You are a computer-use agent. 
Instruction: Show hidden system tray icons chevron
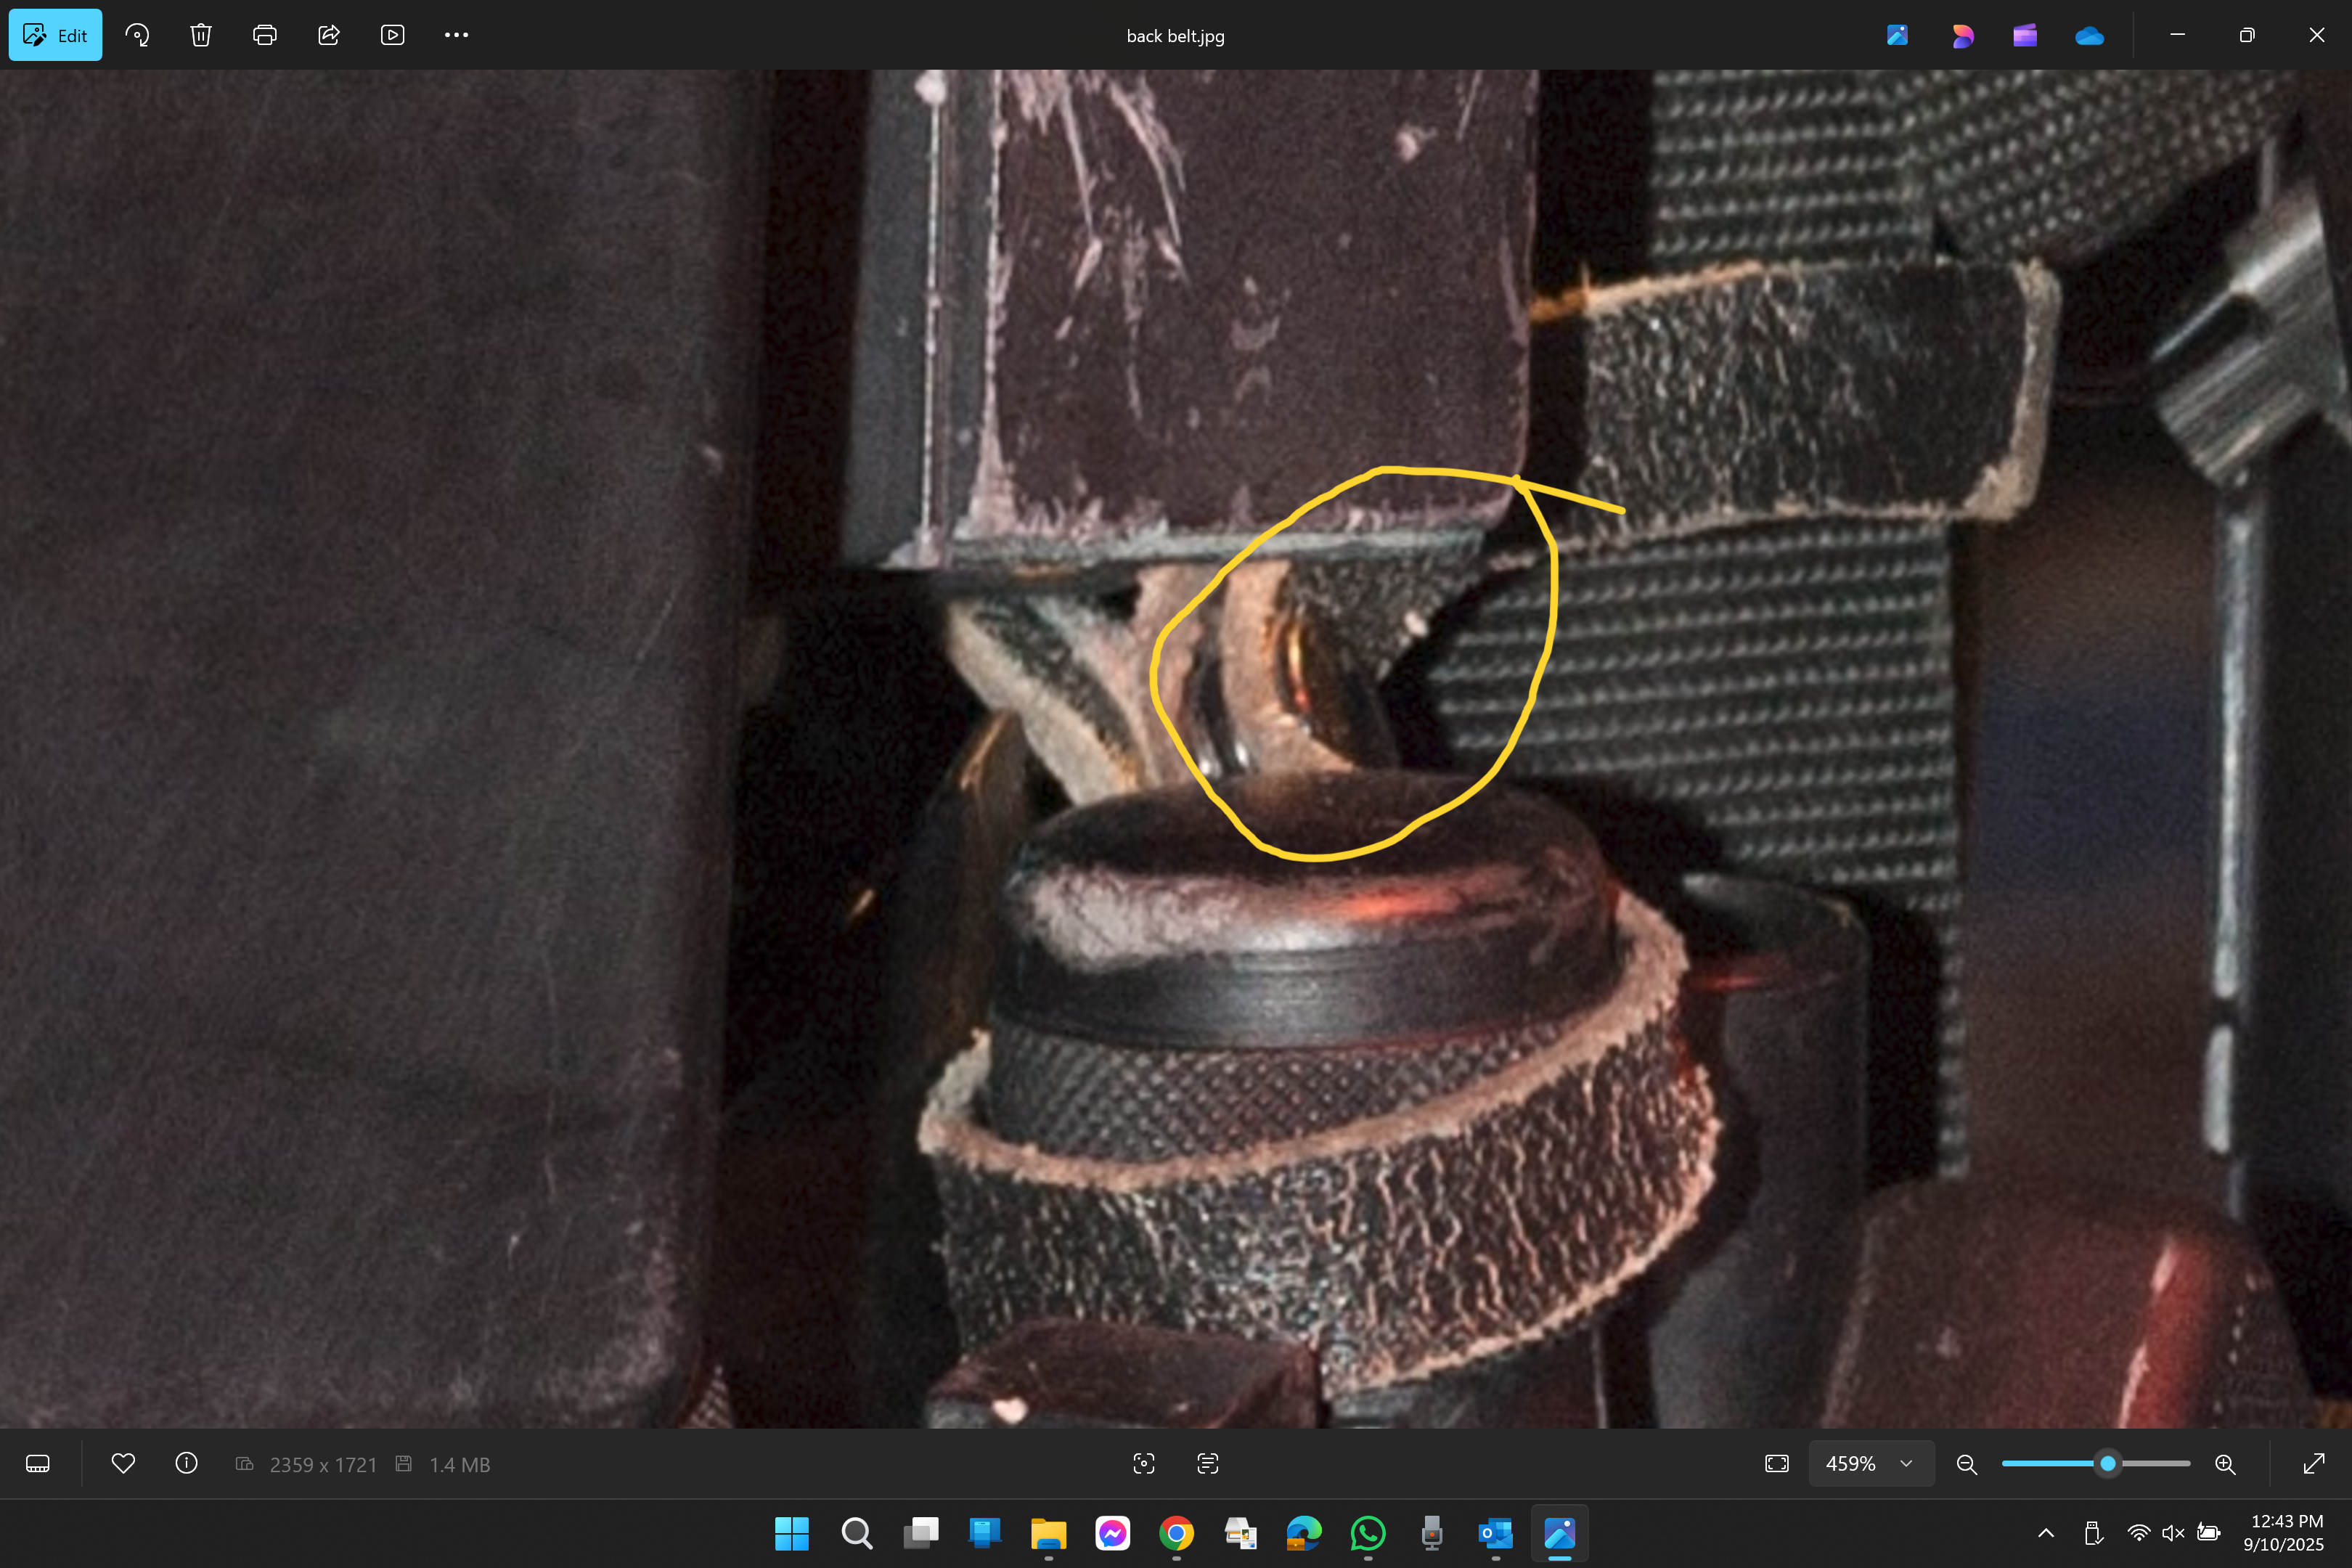(2046, 1533)
